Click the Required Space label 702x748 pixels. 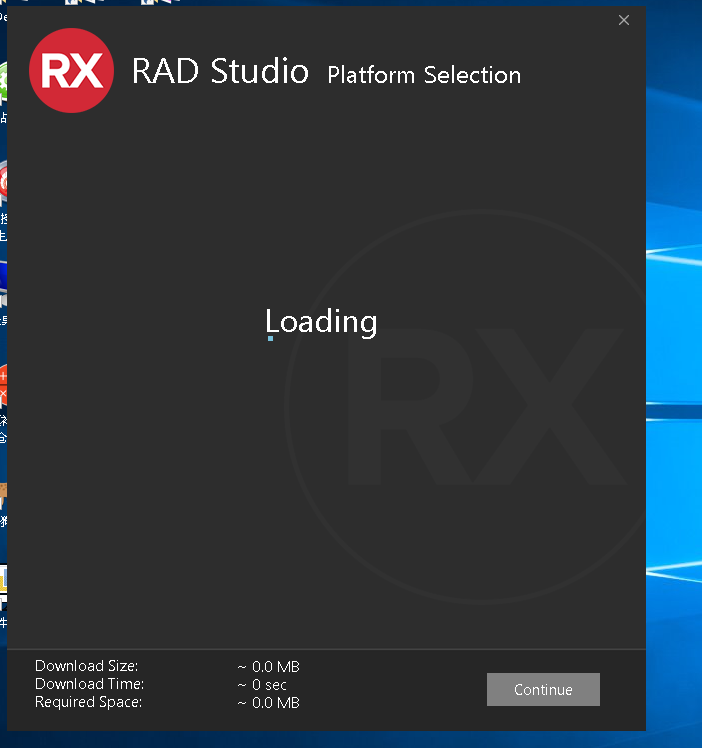89,702
